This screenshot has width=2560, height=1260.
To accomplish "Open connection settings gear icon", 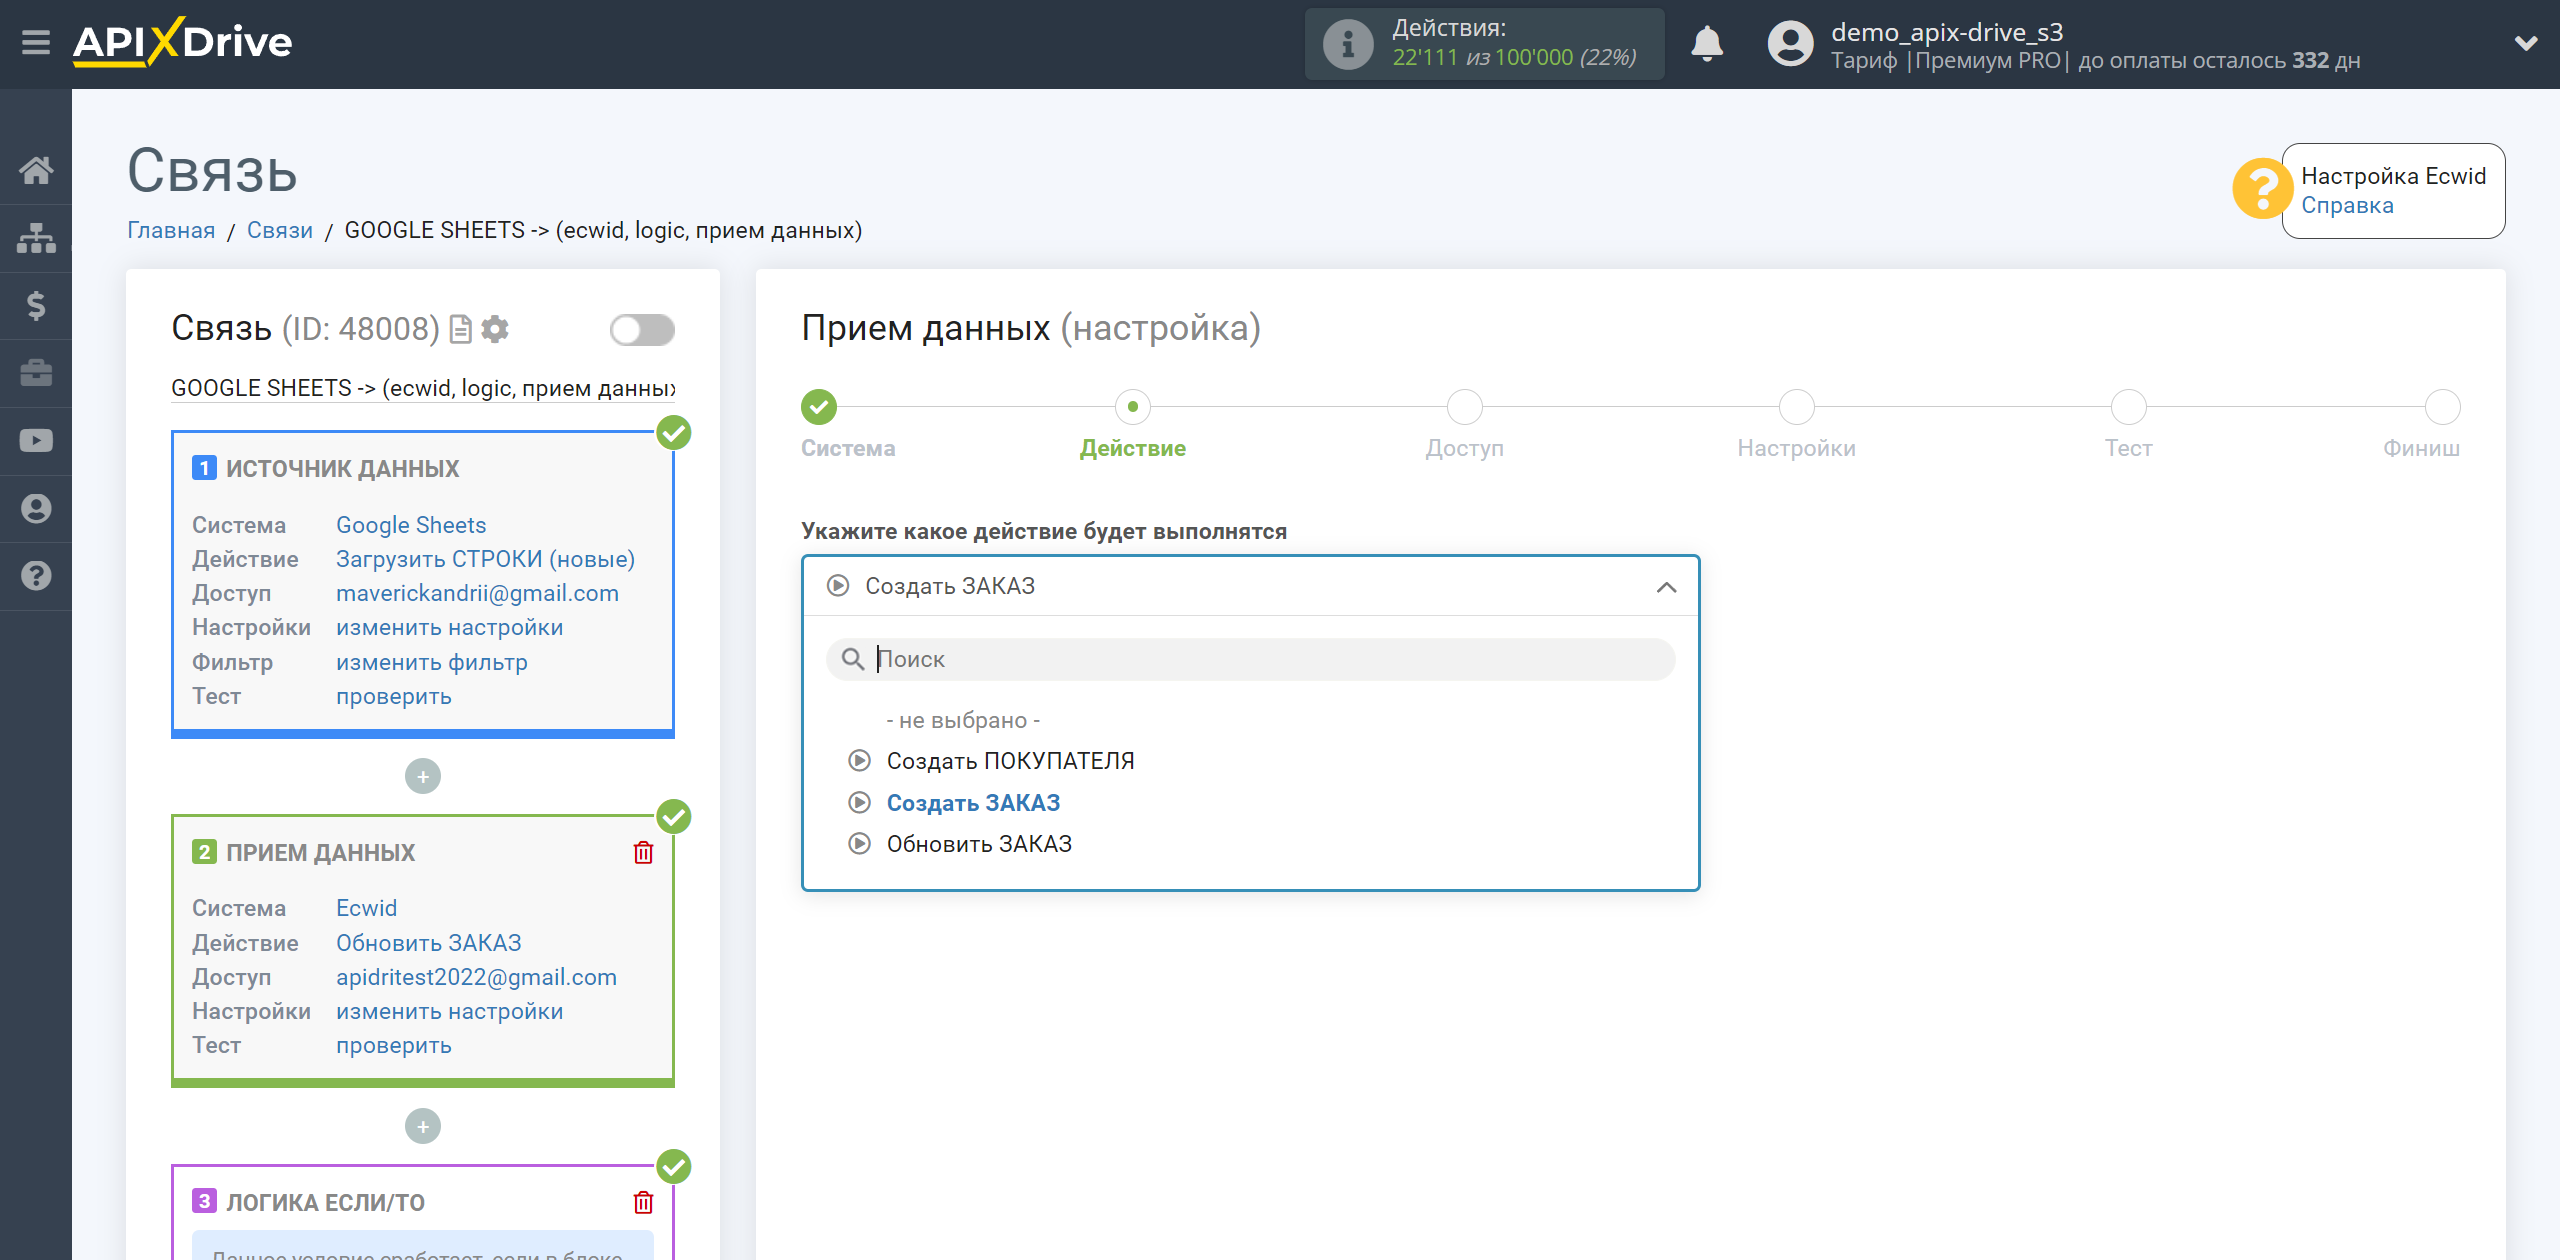I will click(x=495, y=329).
